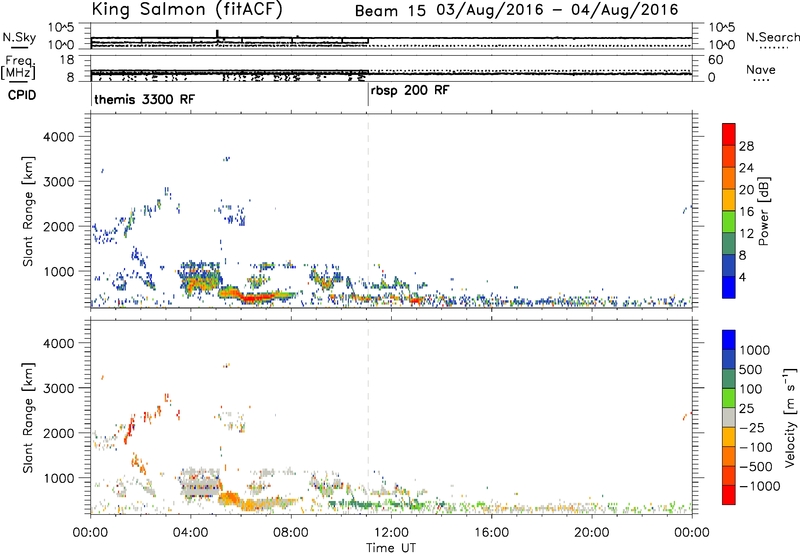Click the blue bottom of the power colorbar
This screenshot has width=800, height=554.
click(729, 287)
